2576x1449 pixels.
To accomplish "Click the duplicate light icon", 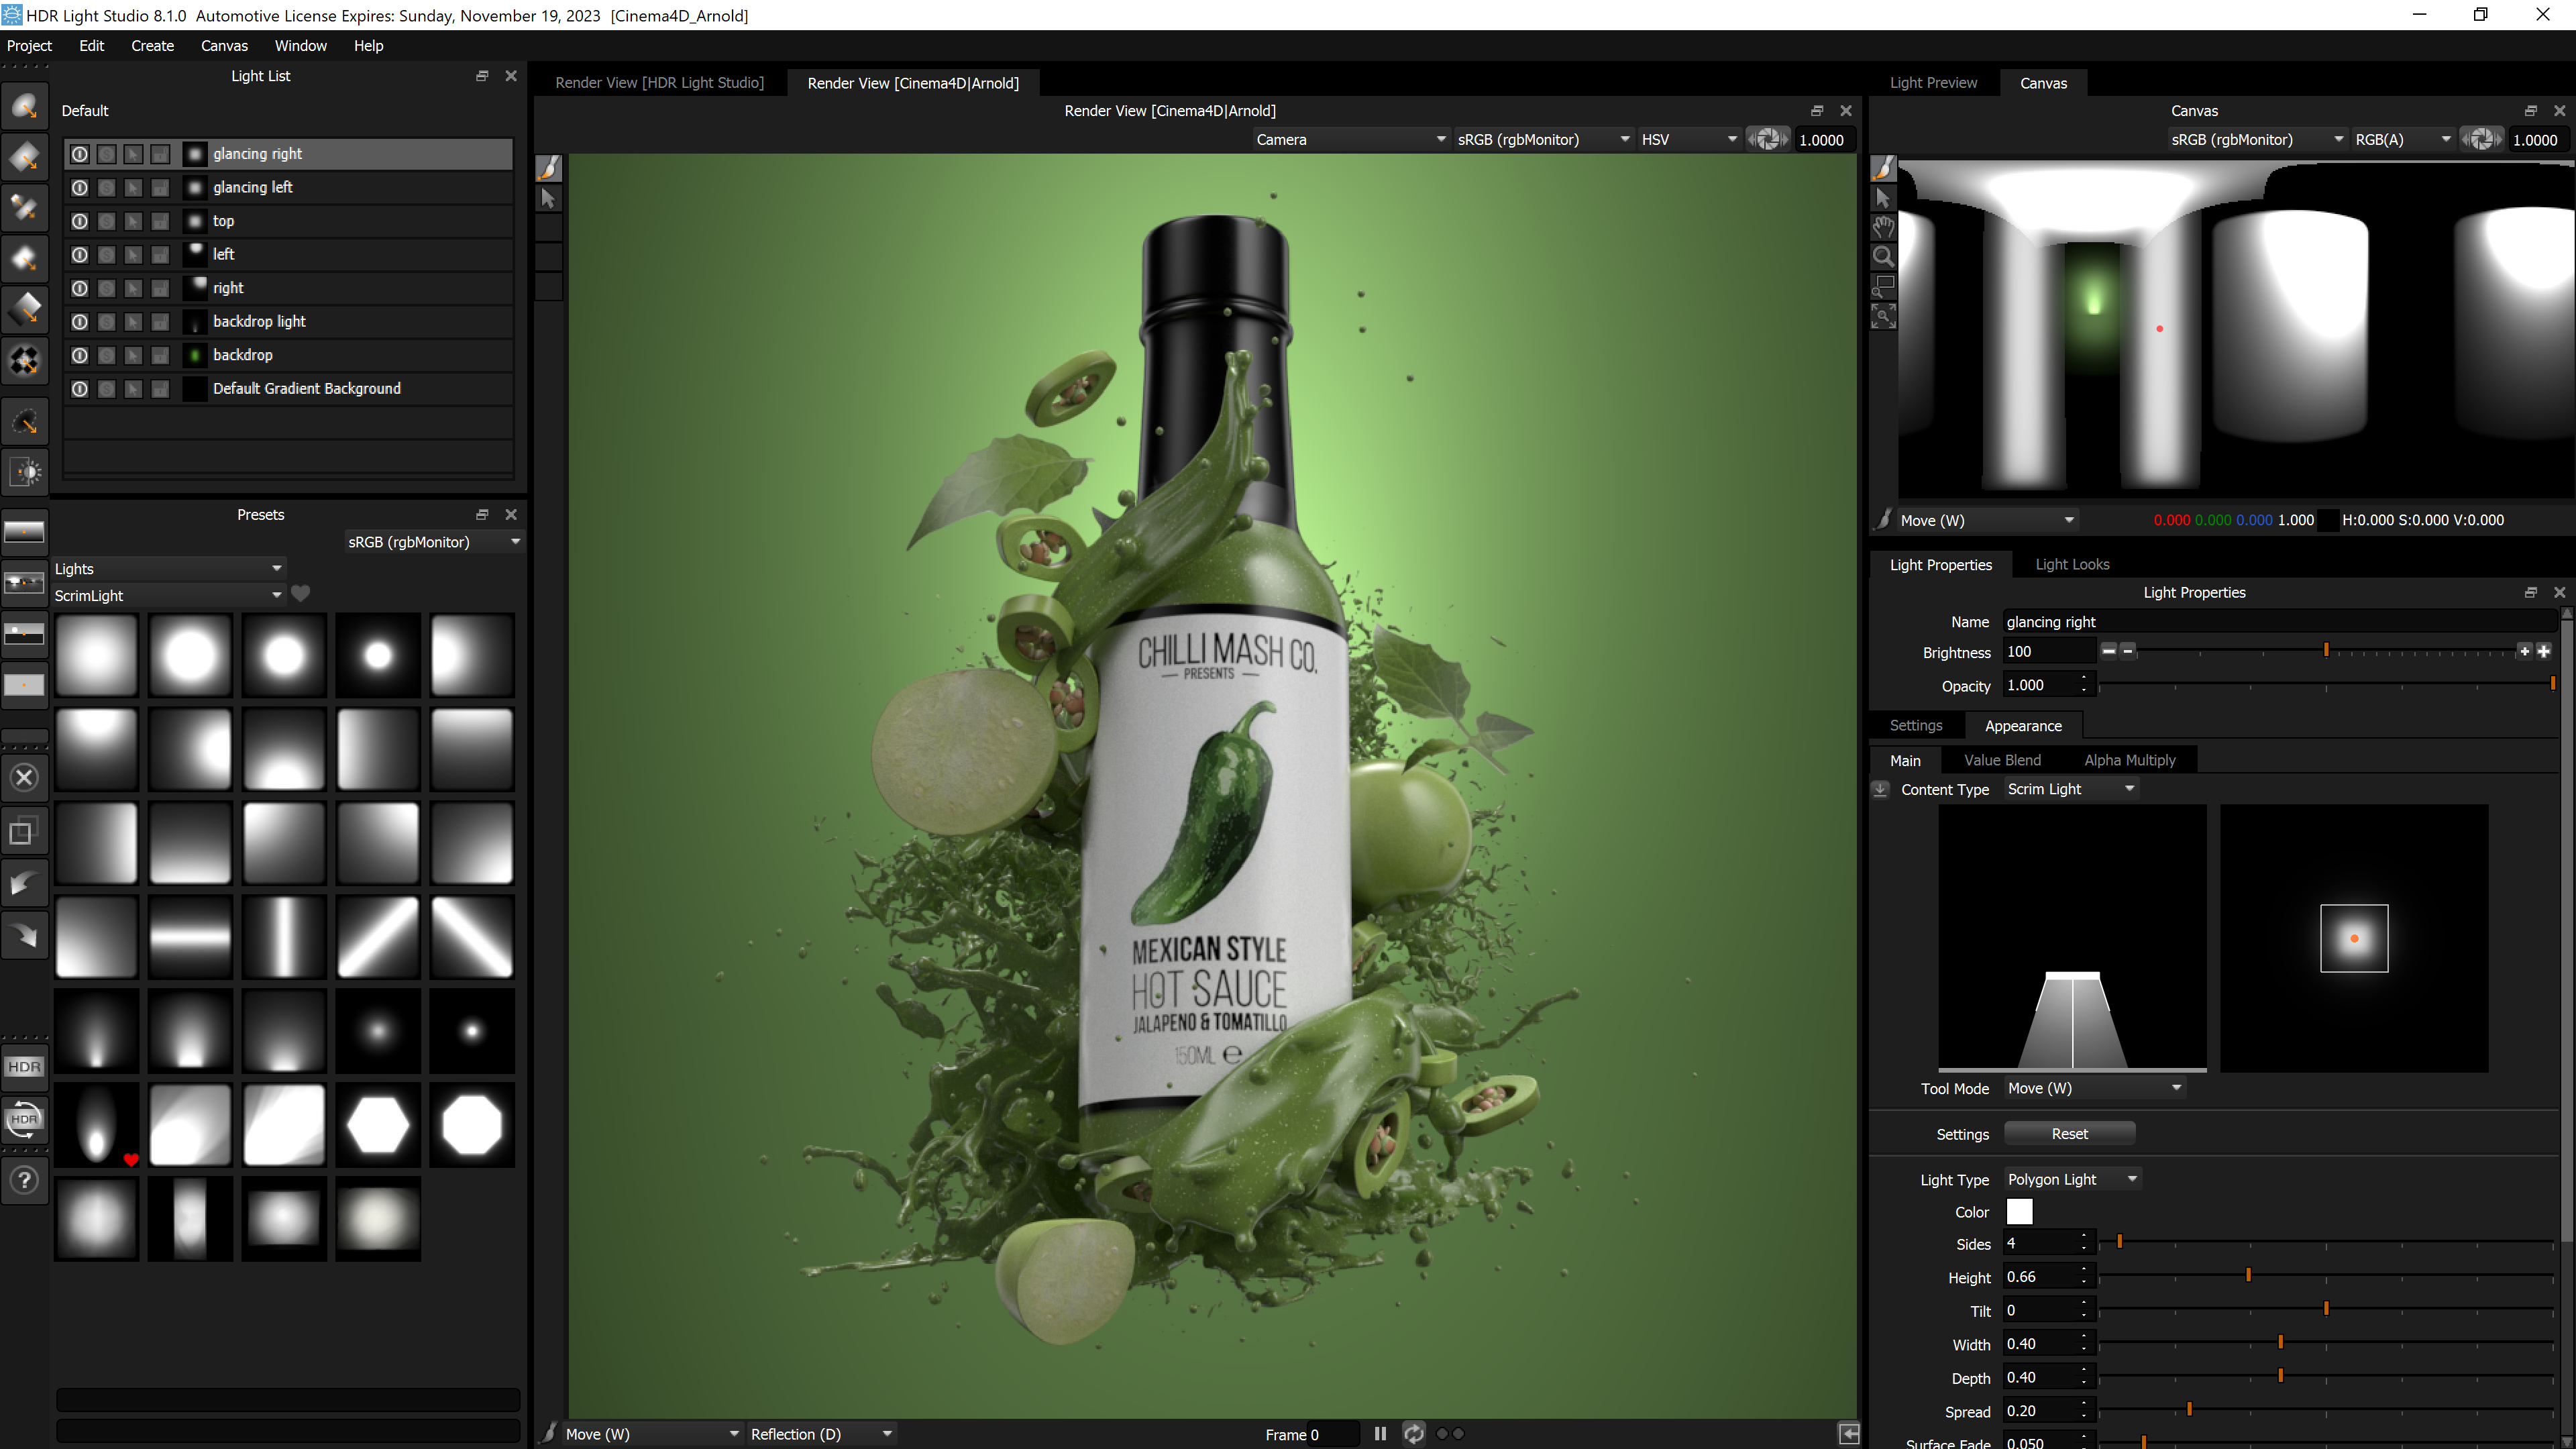I will tap(25, 831).
